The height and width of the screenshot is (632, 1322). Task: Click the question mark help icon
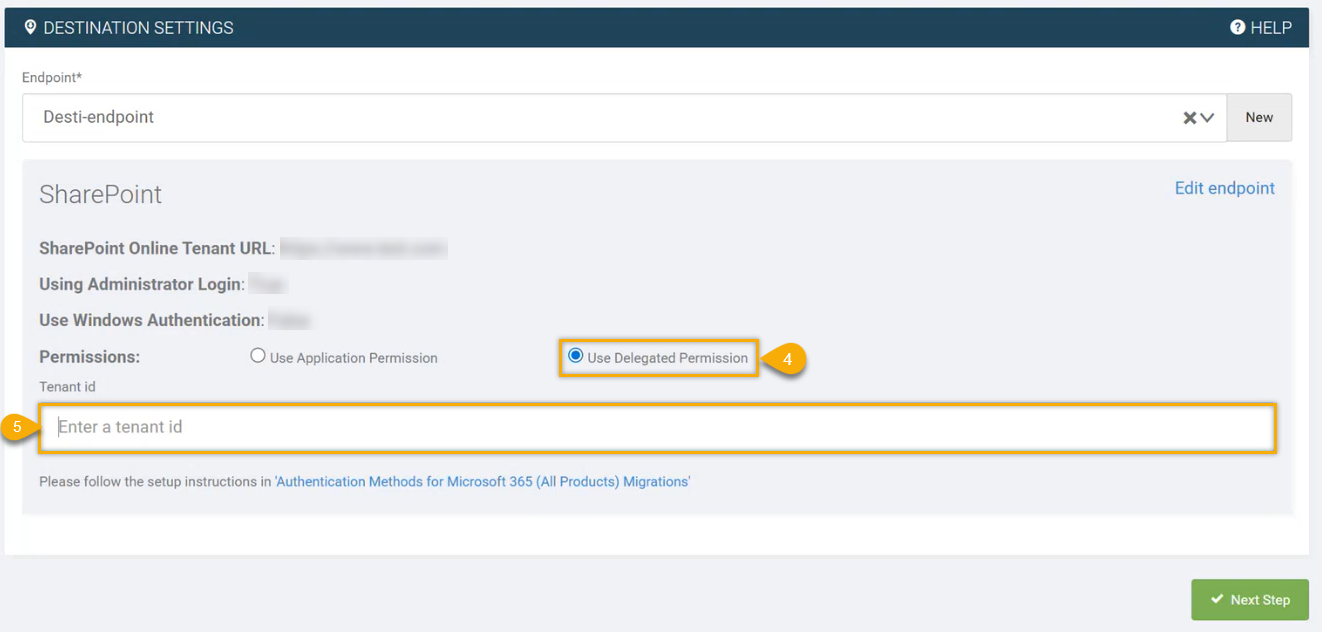tap(1237, 27)
